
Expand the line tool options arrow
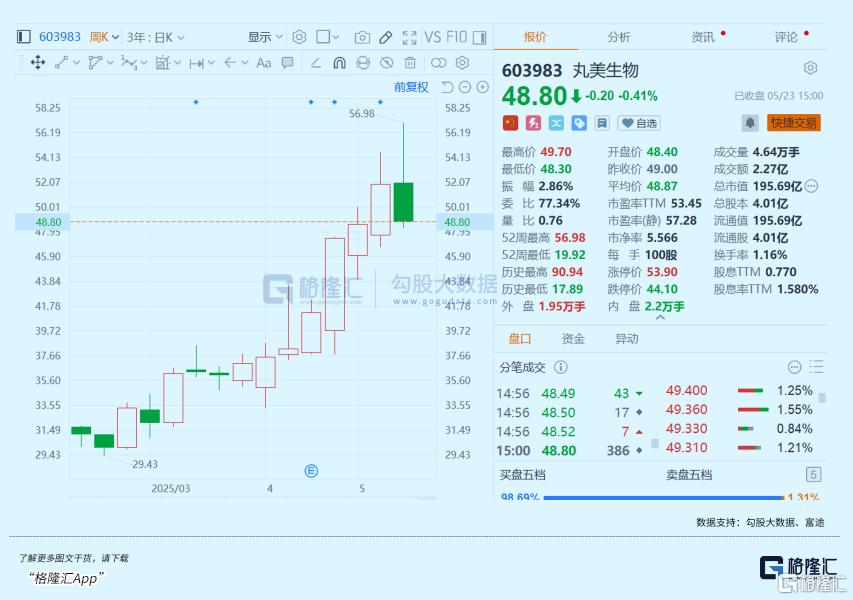pyautogui.click(x=76, y=63)
